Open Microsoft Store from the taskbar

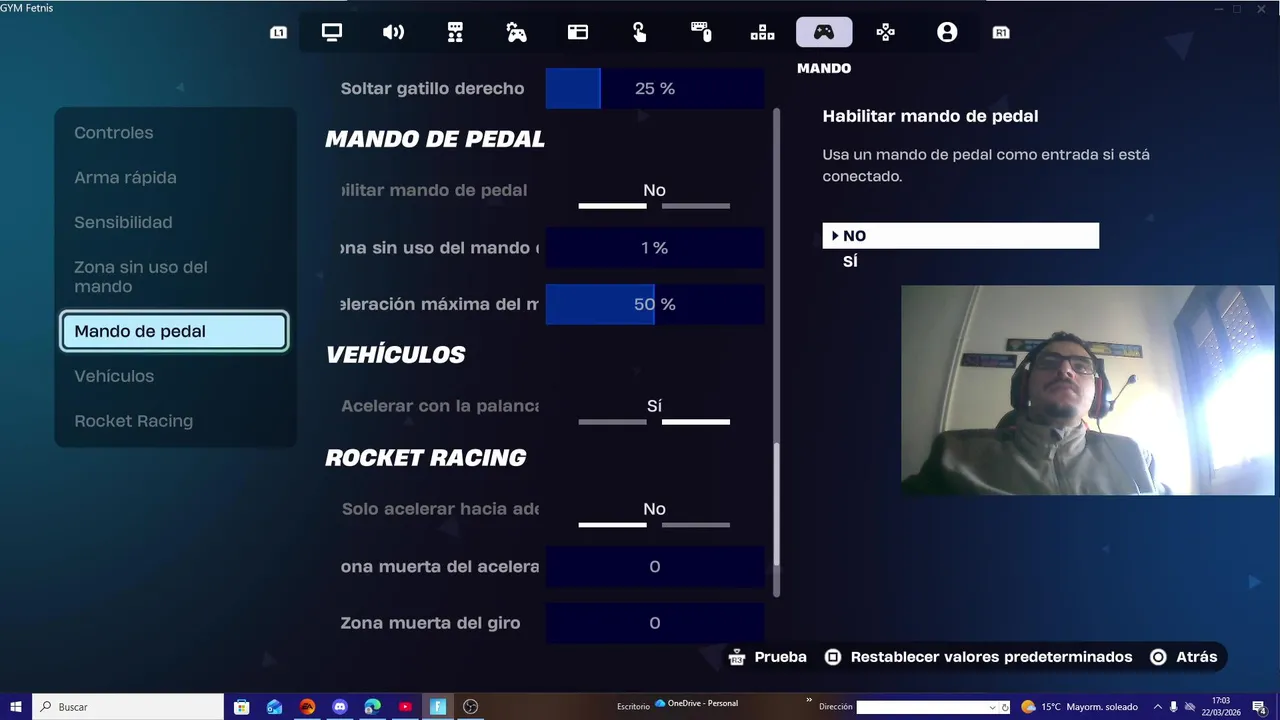click(241, 706)
